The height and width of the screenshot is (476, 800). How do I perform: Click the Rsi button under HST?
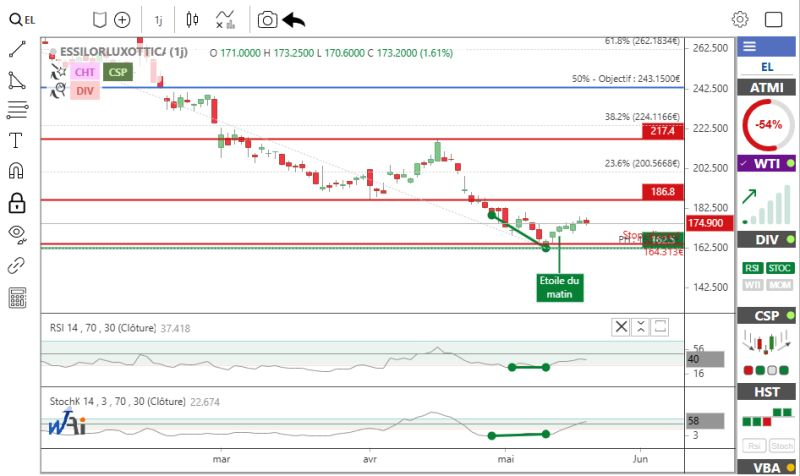click(754, 446)
